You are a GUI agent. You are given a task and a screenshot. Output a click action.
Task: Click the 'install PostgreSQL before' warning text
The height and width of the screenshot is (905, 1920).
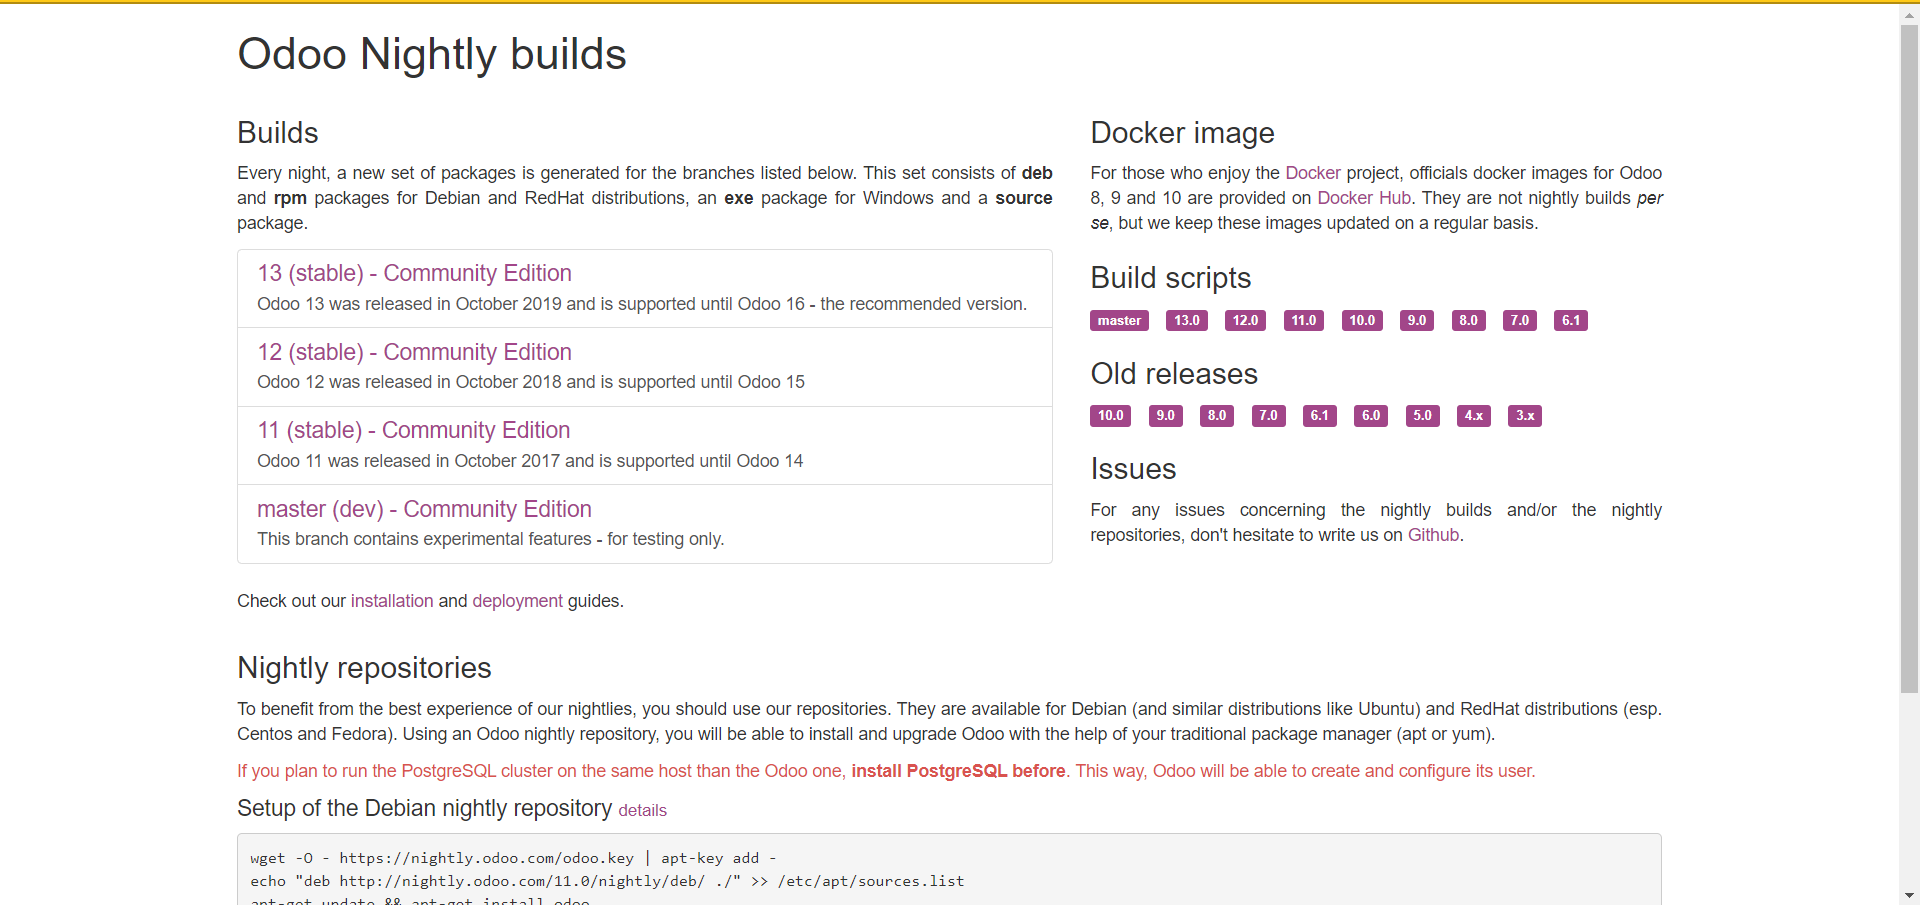click(x=958, y=771)
